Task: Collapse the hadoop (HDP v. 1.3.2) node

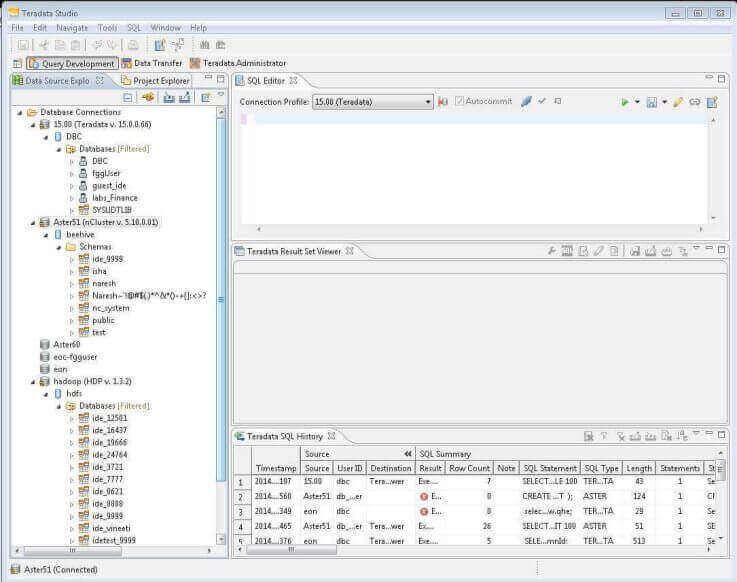Action: pyautogui.click(x=33, y=381)
